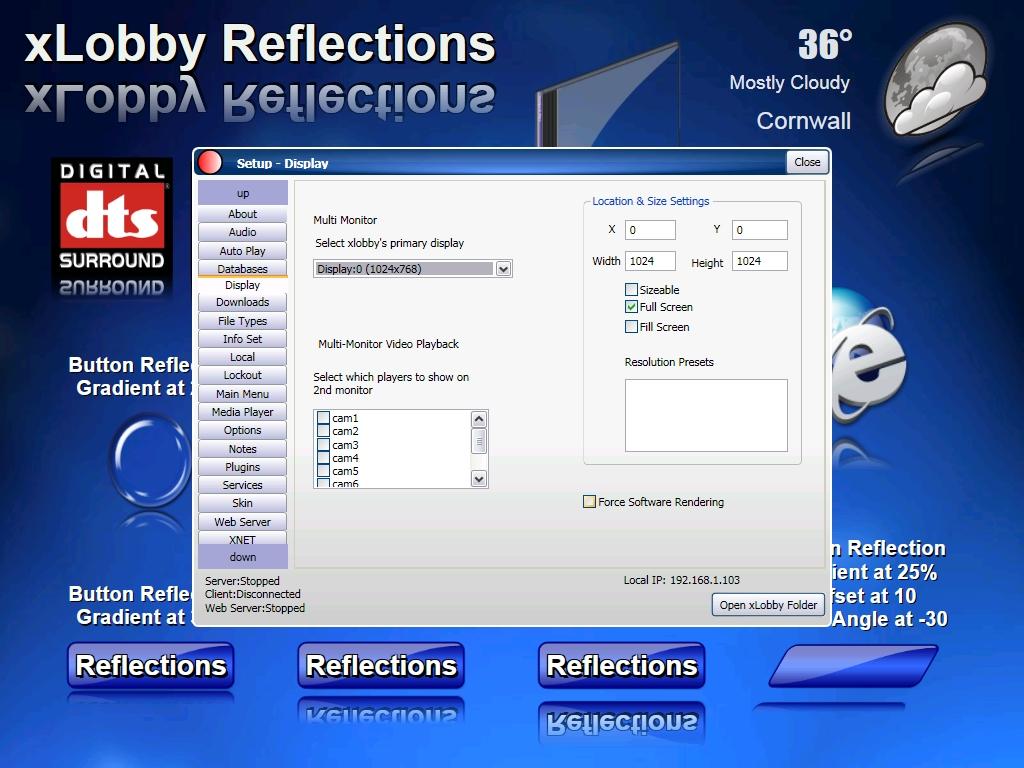Click the Cornwall location text

pos(803,121)
